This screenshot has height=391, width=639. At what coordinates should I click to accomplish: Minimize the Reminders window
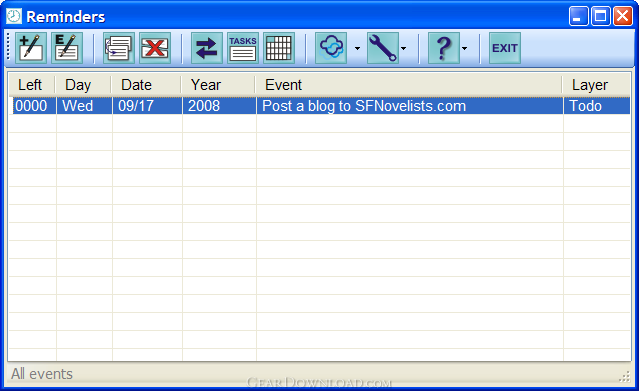click(x=579, y=16)
